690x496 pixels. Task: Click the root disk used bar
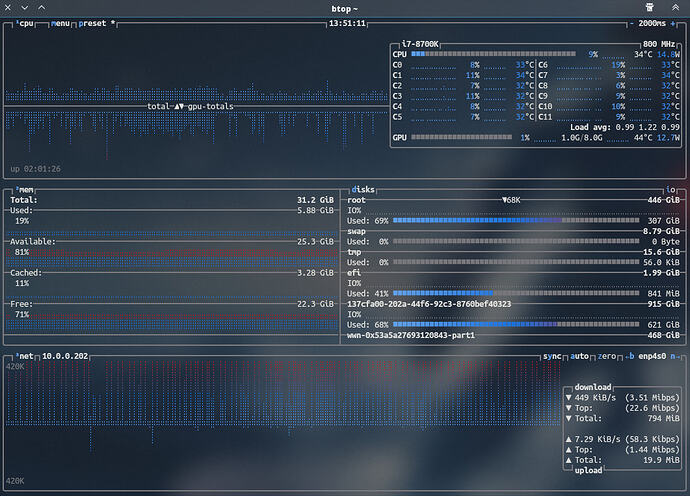(514, 220)
